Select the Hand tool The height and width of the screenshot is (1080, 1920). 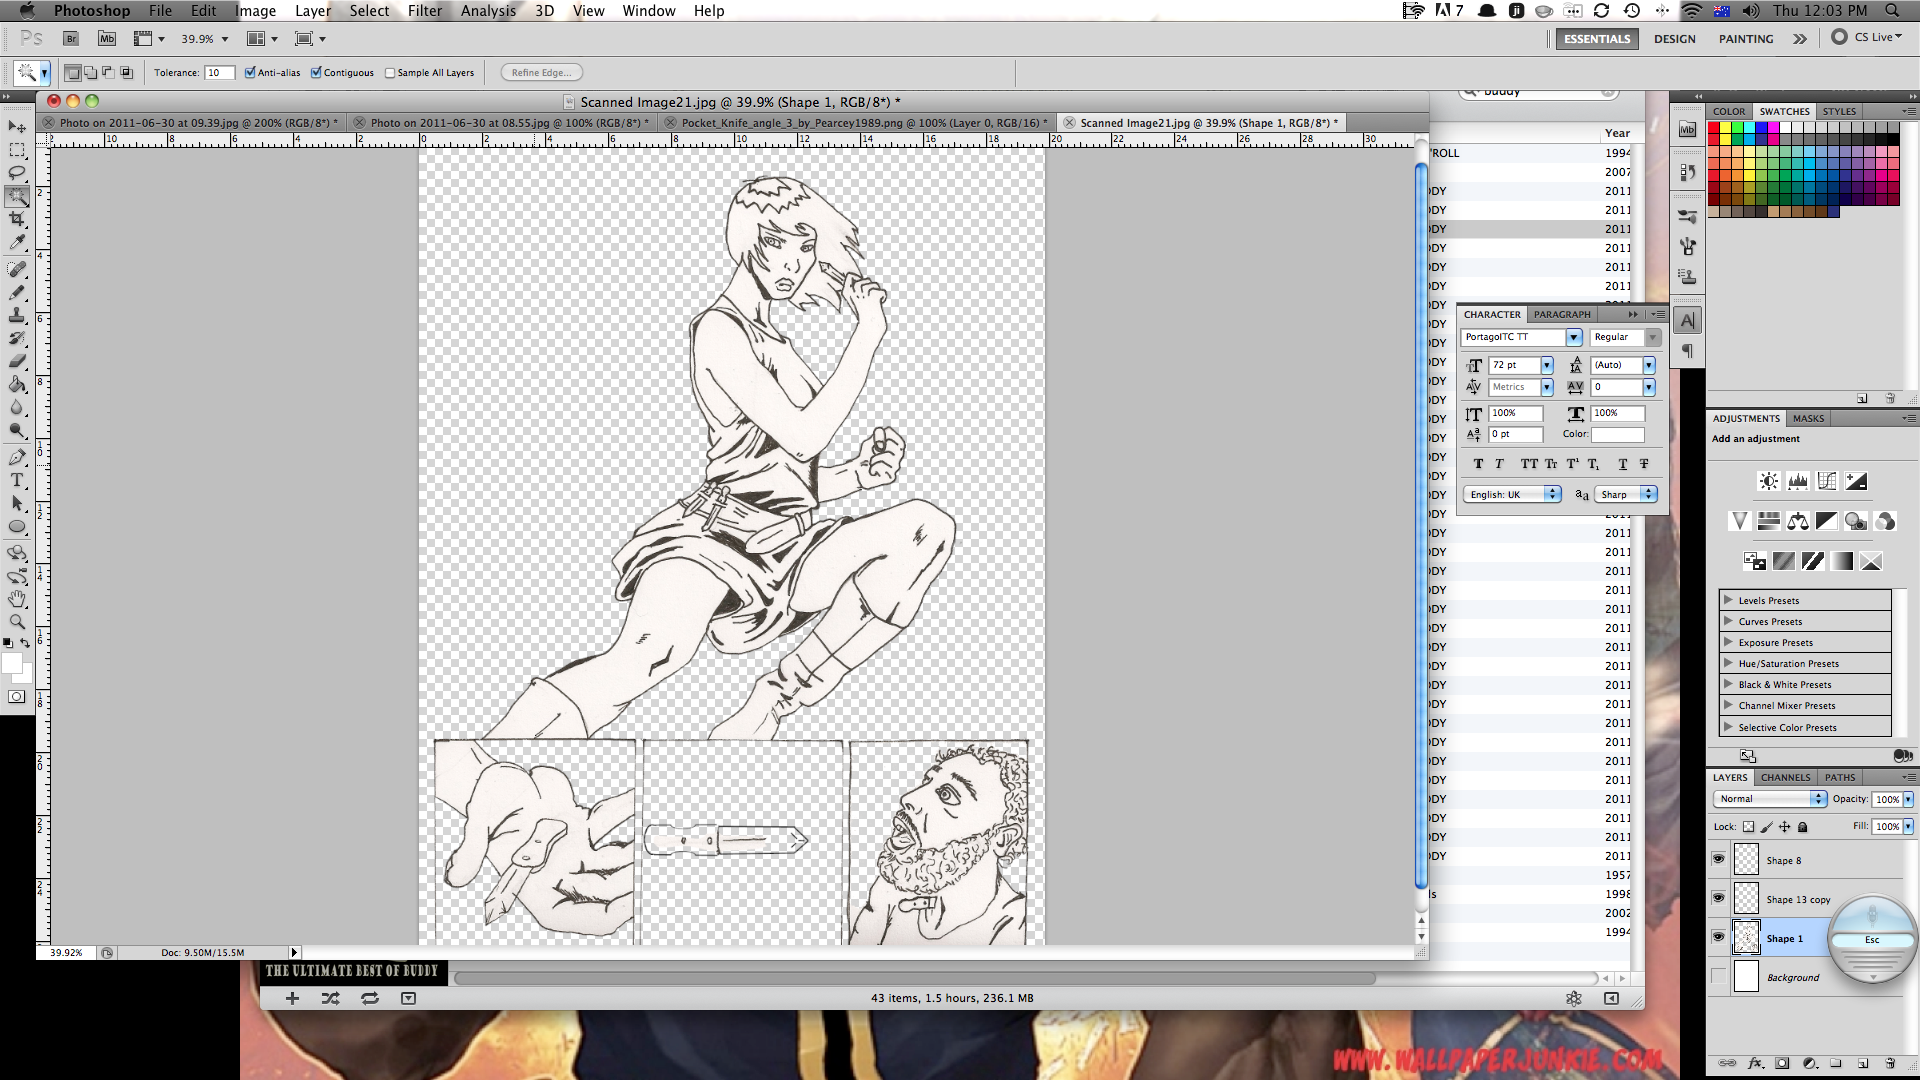pyautogui.click(x=17, y=599)
